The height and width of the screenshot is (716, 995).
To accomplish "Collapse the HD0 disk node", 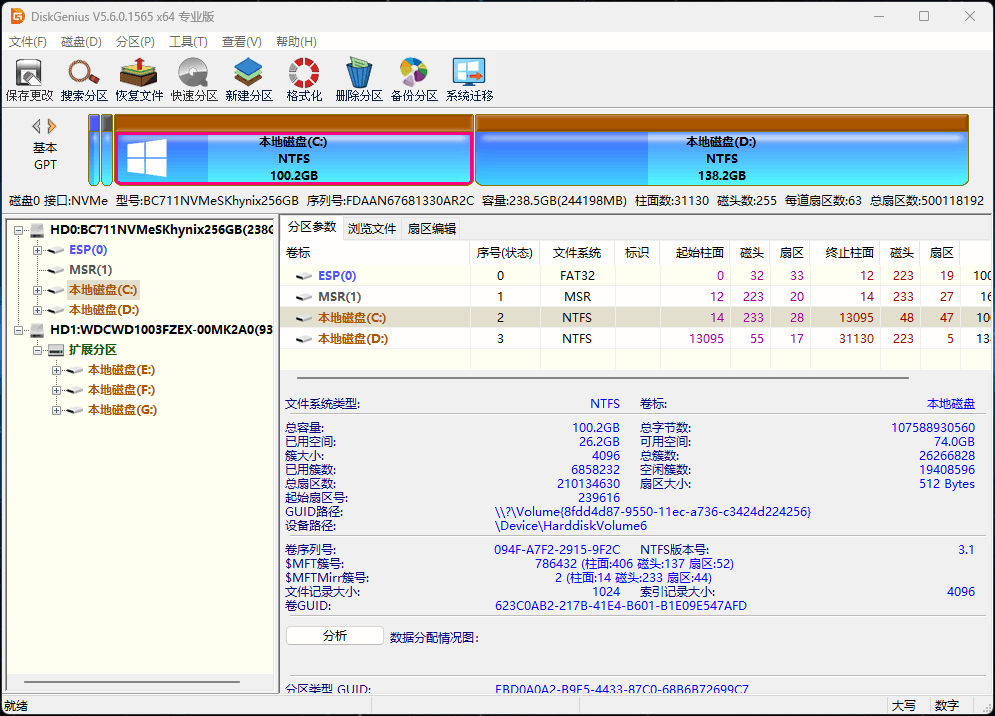I will [x=18, y=230].
